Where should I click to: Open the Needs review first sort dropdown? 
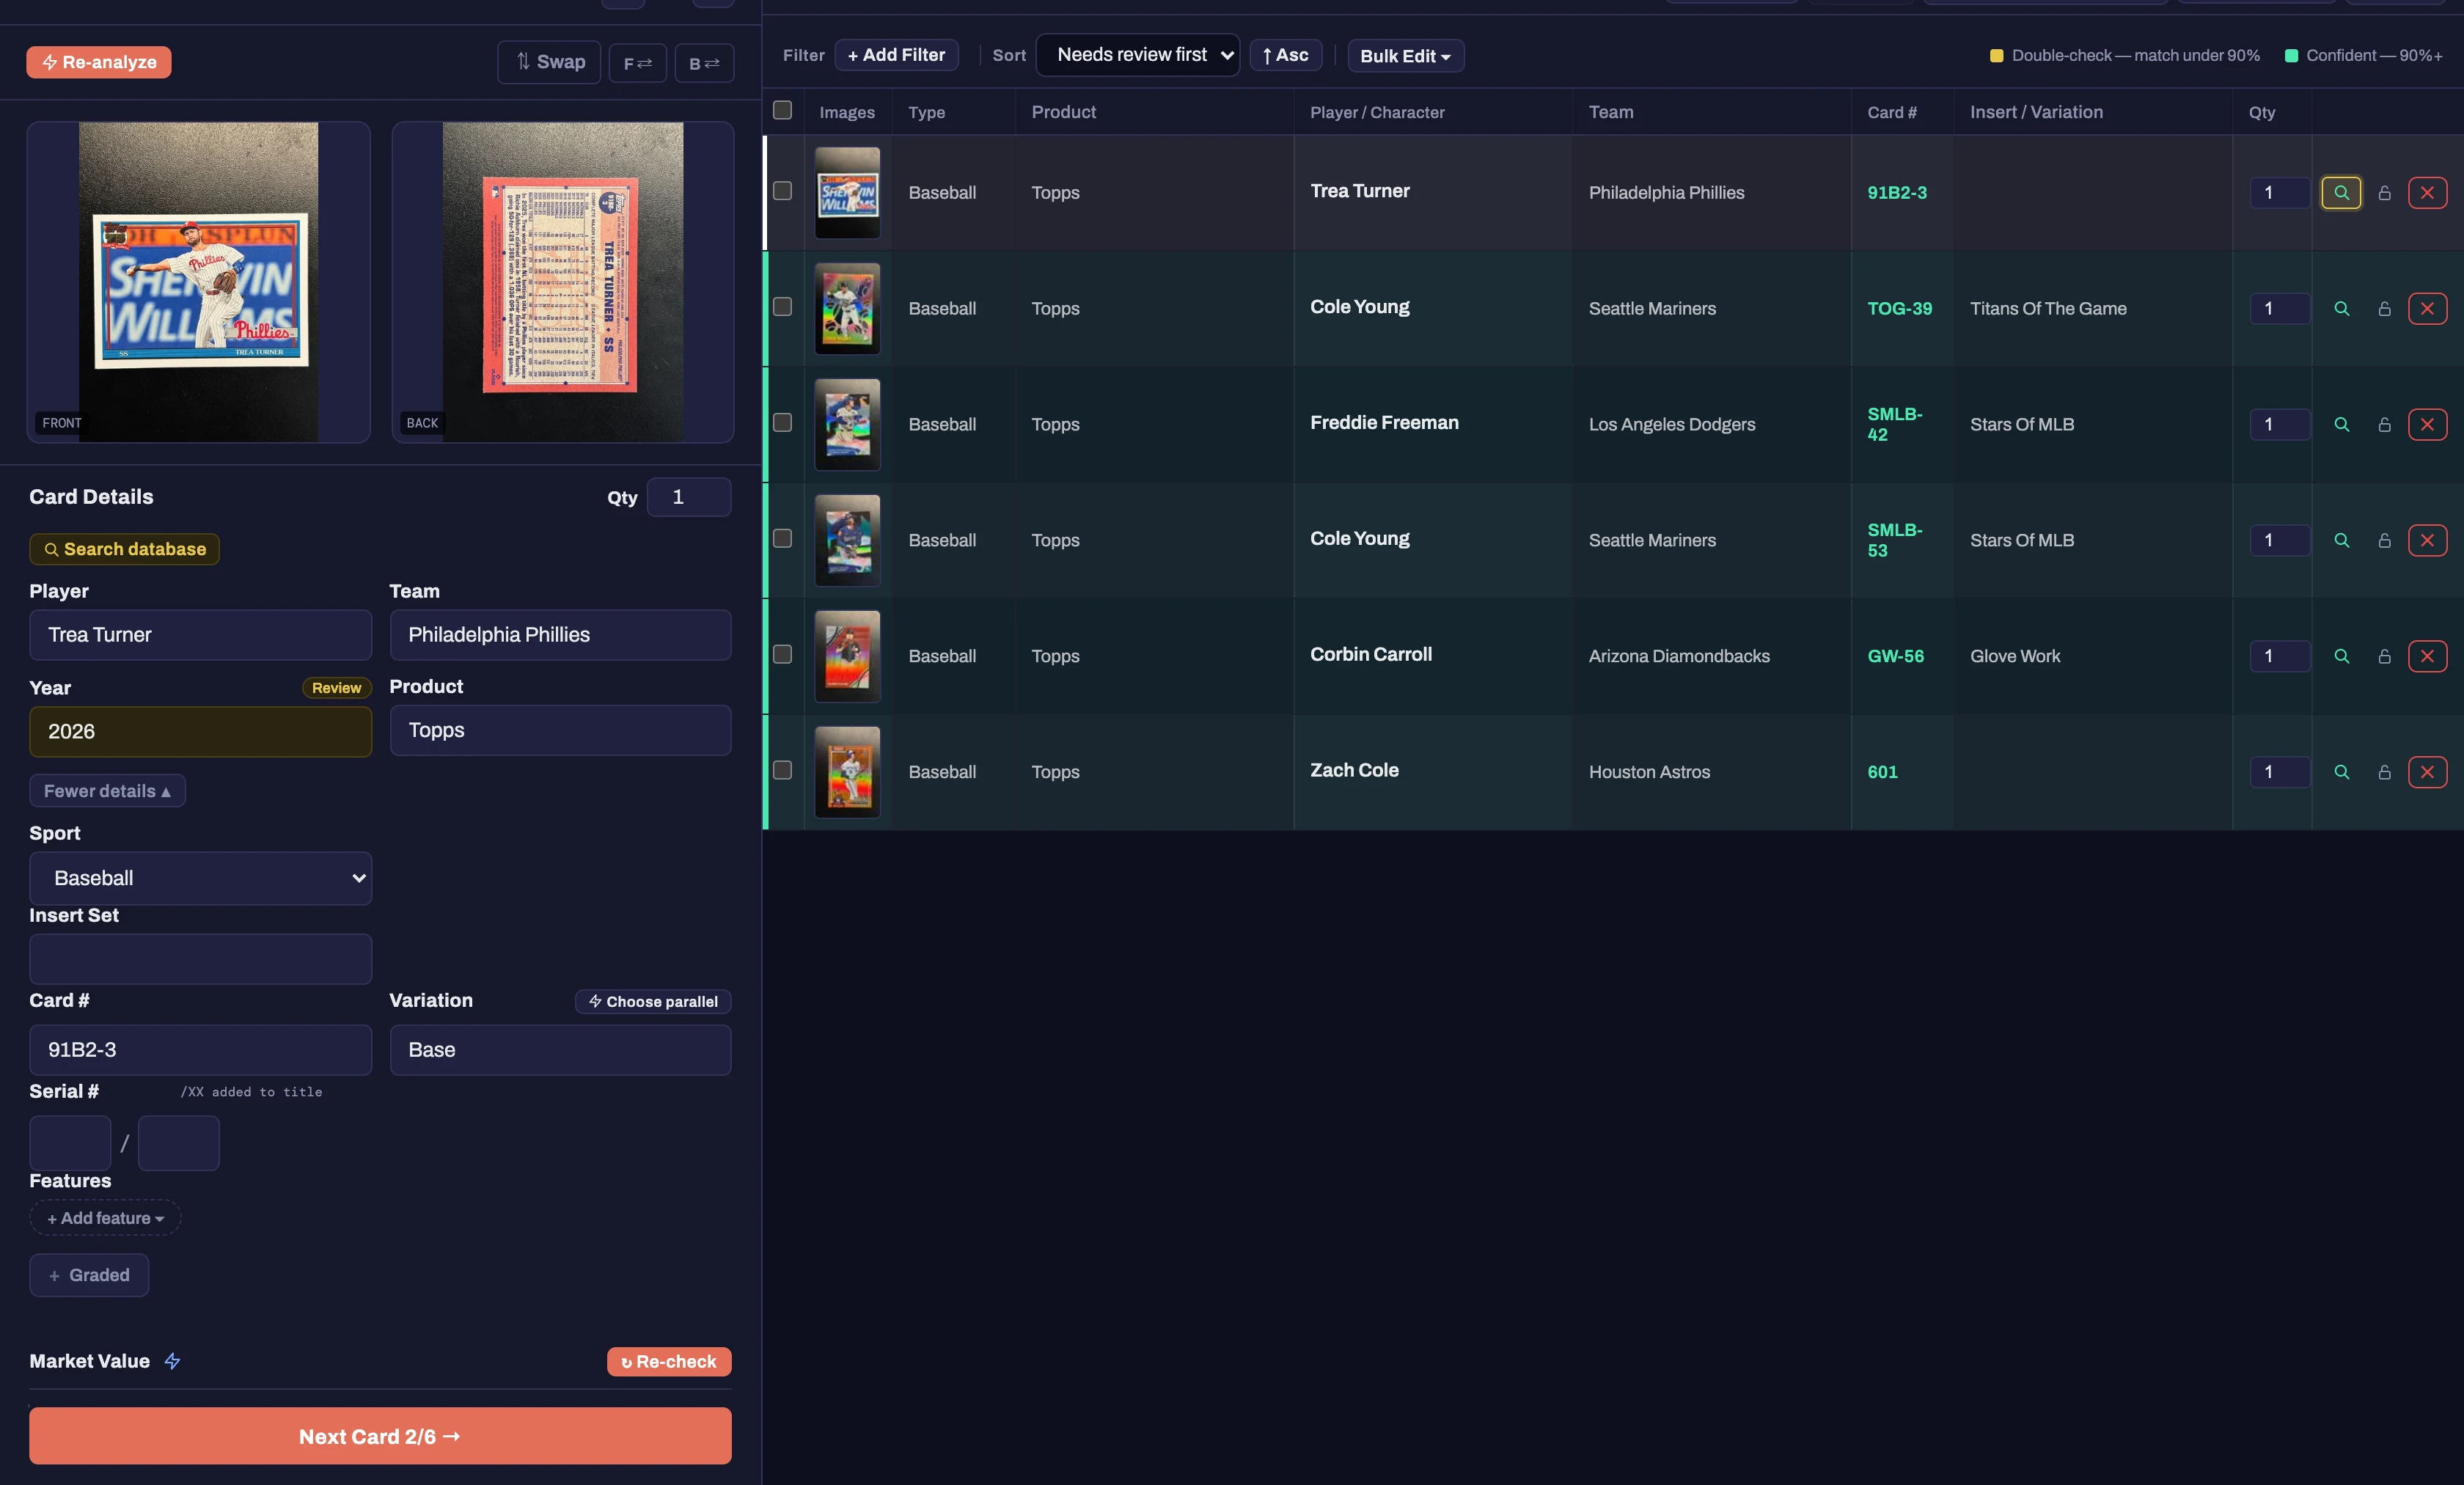click(1138, 55)
